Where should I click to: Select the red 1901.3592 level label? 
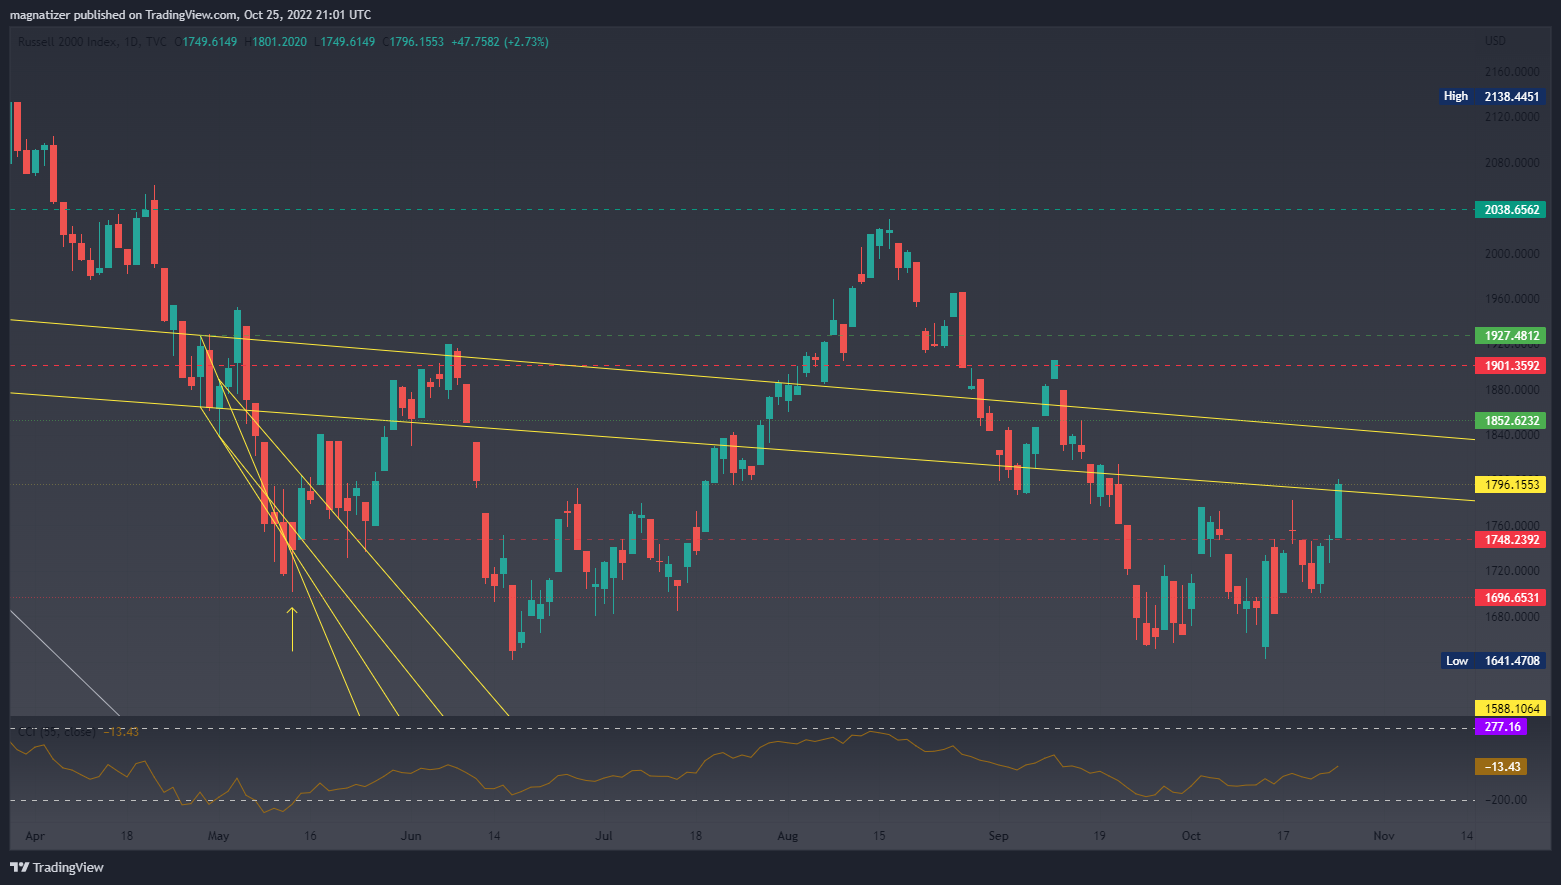(x=1510, y=366)
